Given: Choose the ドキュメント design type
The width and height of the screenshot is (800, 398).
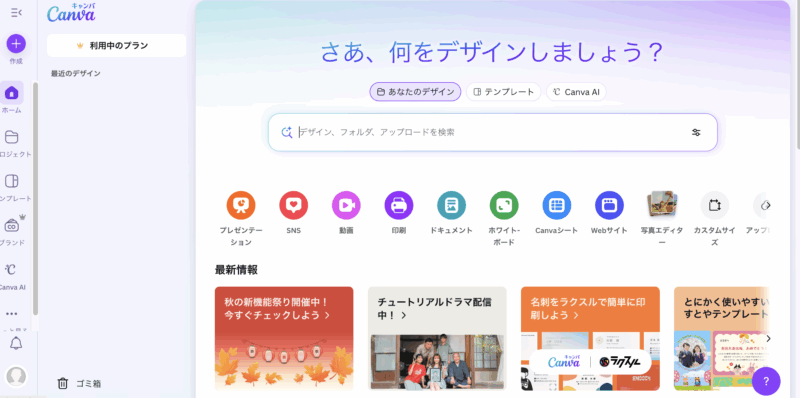Looking at the screenshot, I should tap(452, 205).
